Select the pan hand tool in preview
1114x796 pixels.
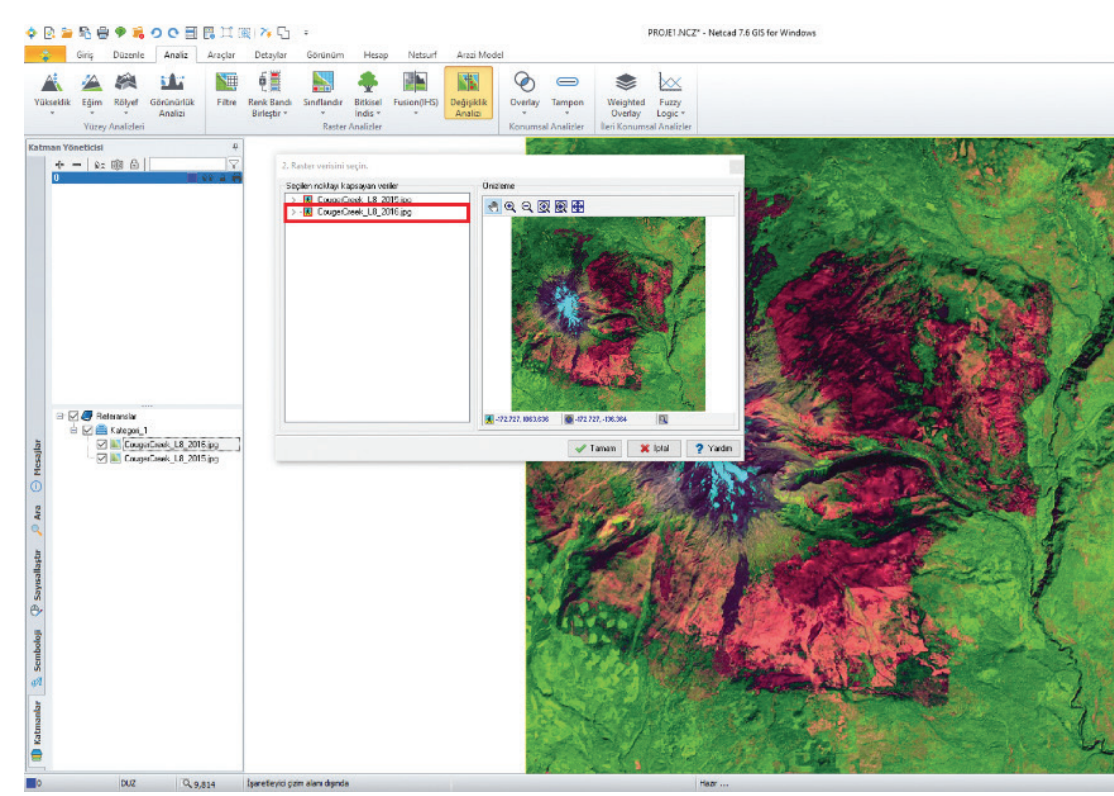(492, 207)
